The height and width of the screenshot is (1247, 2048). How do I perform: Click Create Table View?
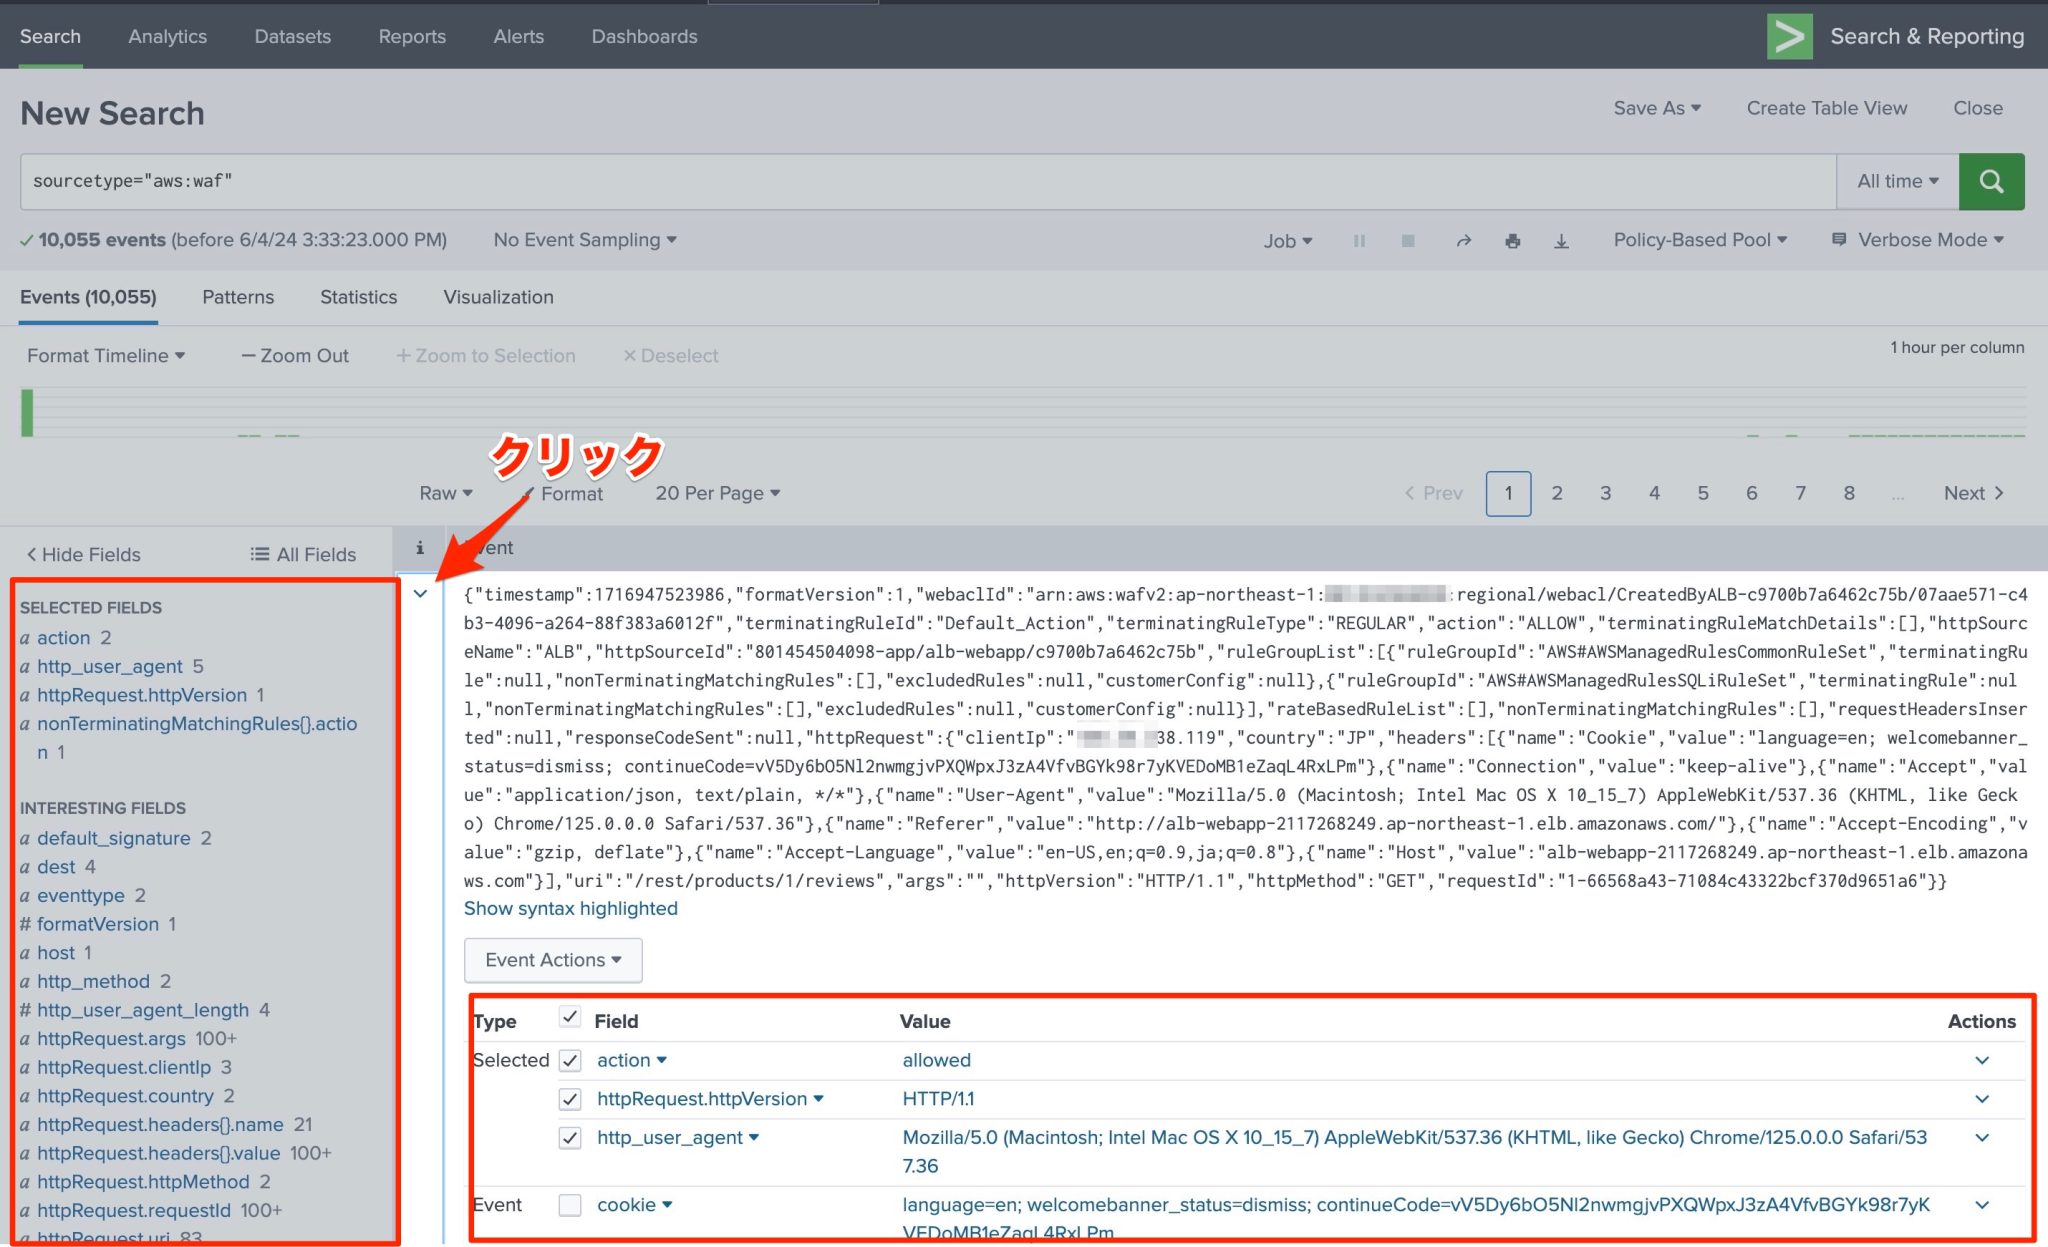(x=1826, y=108)
